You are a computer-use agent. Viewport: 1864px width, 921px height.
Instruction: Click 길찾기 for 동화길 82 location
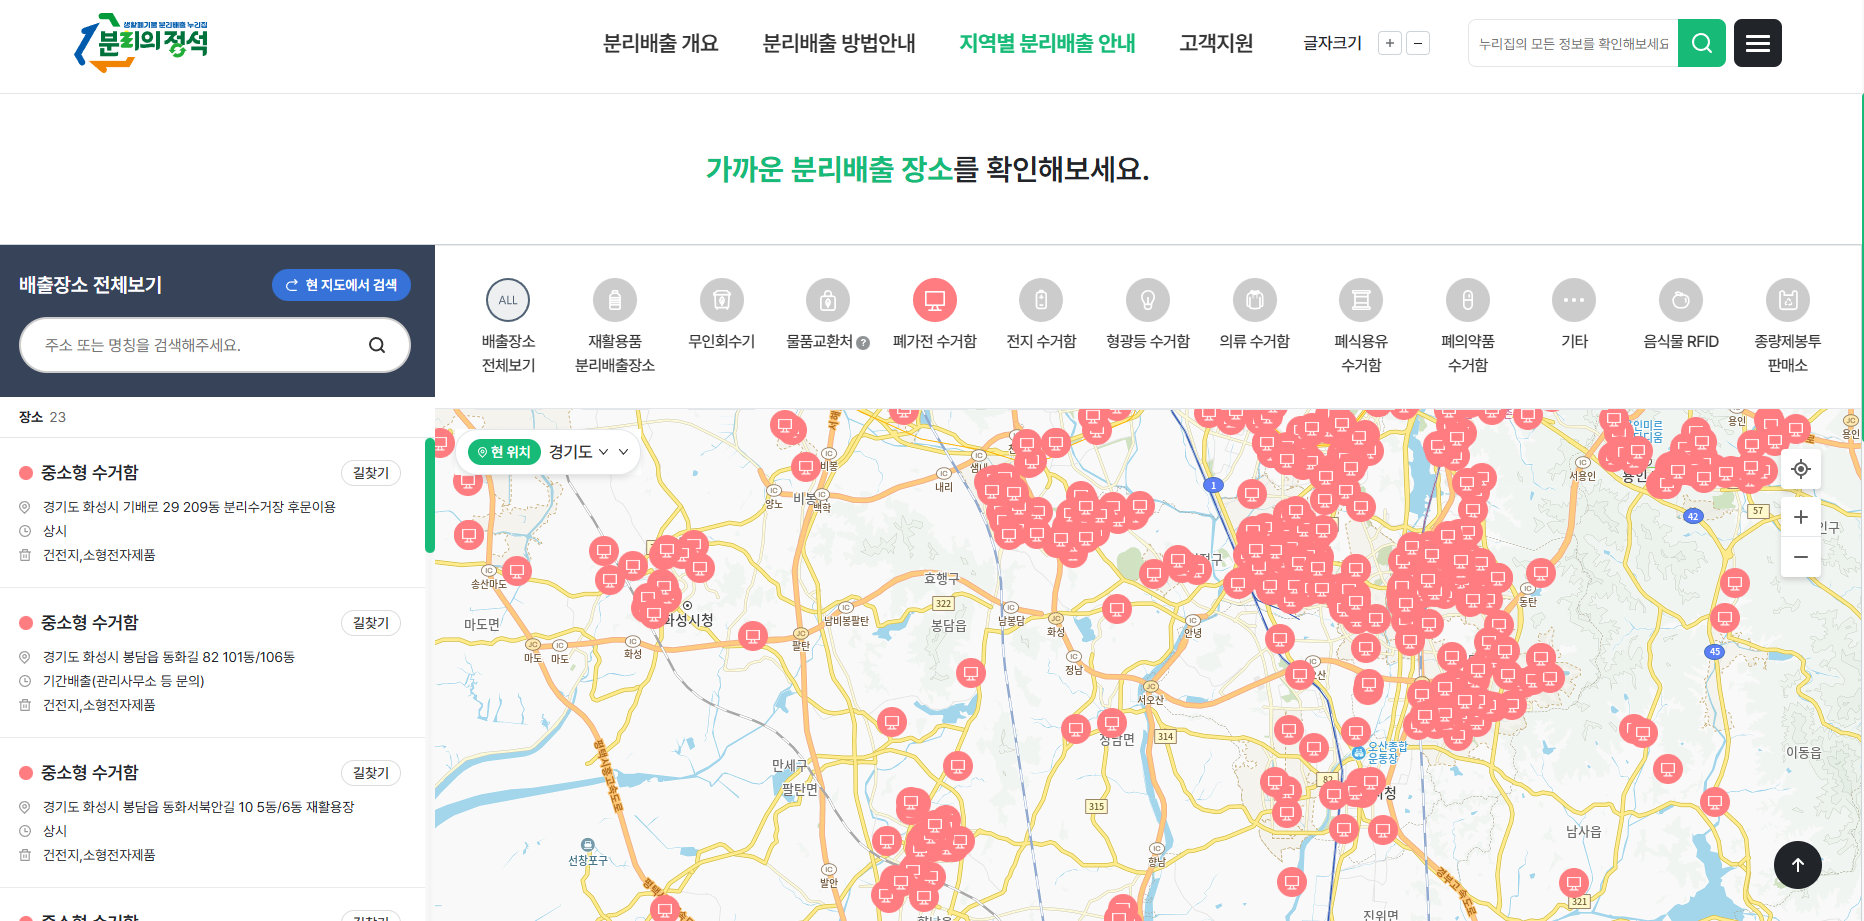pyautogui.click(x=371, y=623)
